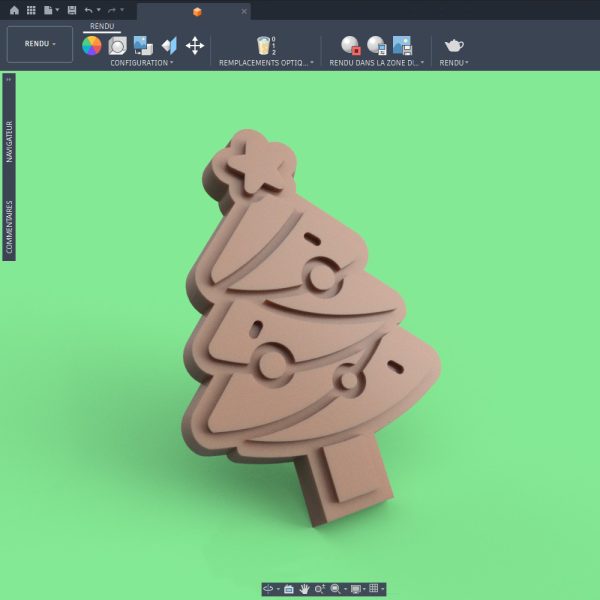Open the apps grid icon
Screen dimensions: 600x600
tap(31, 10)
